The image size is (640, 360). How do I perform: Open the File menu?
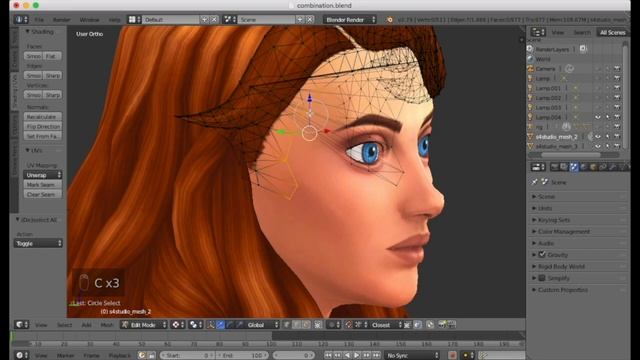point(39,19)
